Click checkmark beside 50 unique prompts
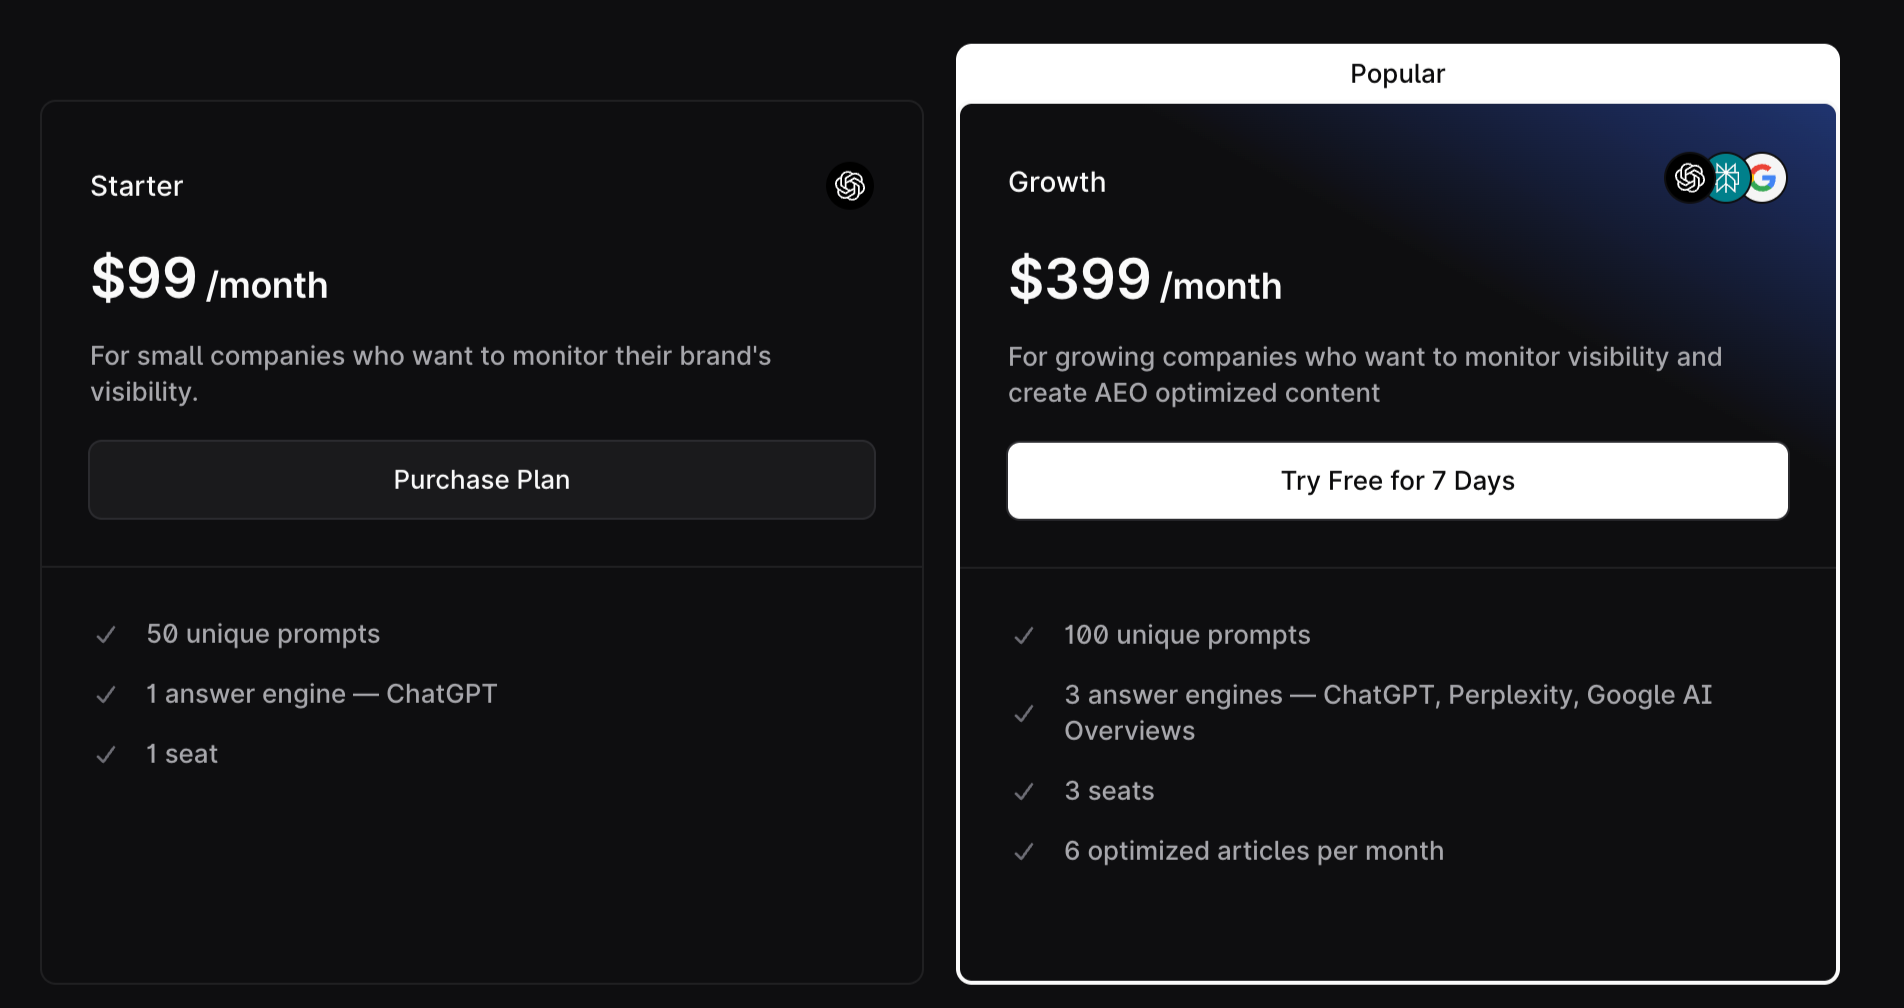The image size is (1904, 1008). [106, 635]
